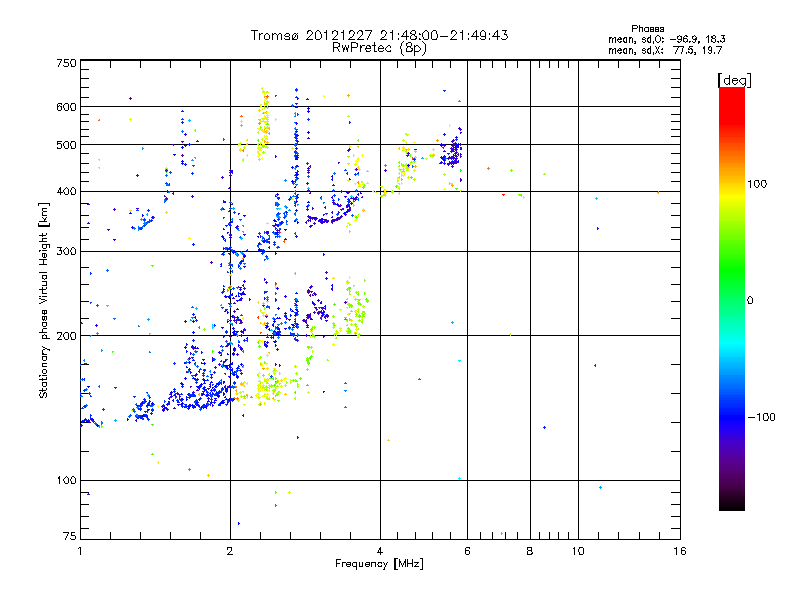Click the 'Stationary phase Virtual Height [km]' axis title

coord(44,300)
